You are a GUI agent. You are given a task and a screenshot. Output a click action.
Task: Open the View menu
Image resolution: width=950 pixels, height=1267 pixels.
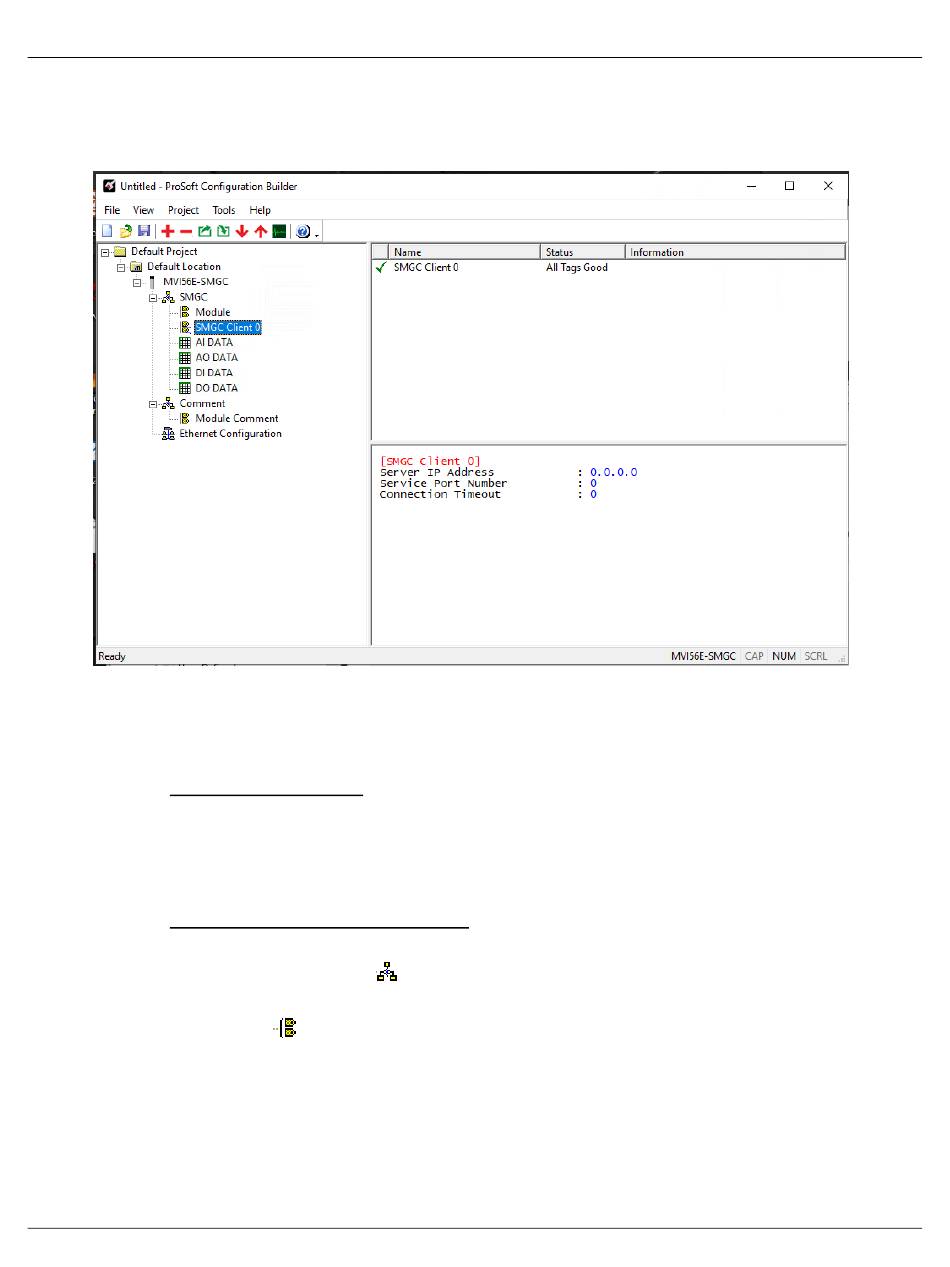click(144, 211)
